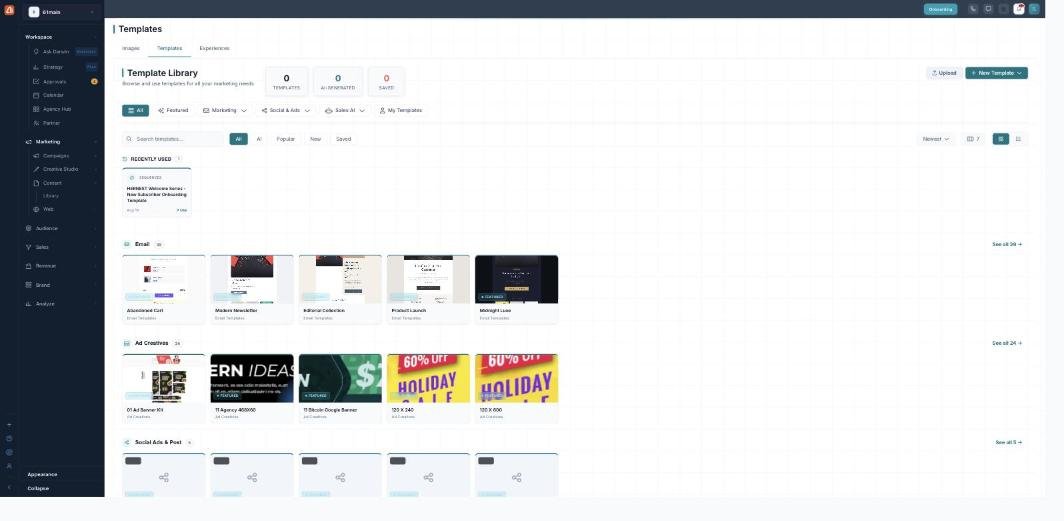The height and width of the screenshot is (521, 1064).
Task: Open the Social & Ads category dropdown
Action: pyautogui.click(x=286, y=111)
